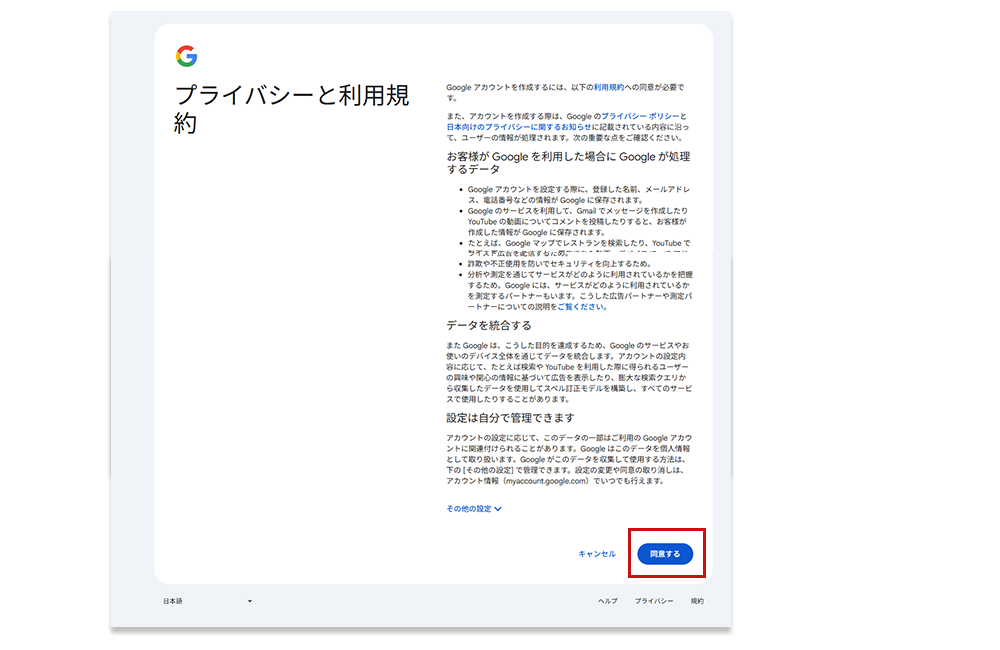Click the データを統合する heading
Screen dimensions: 1000x650
pos(489,325)
